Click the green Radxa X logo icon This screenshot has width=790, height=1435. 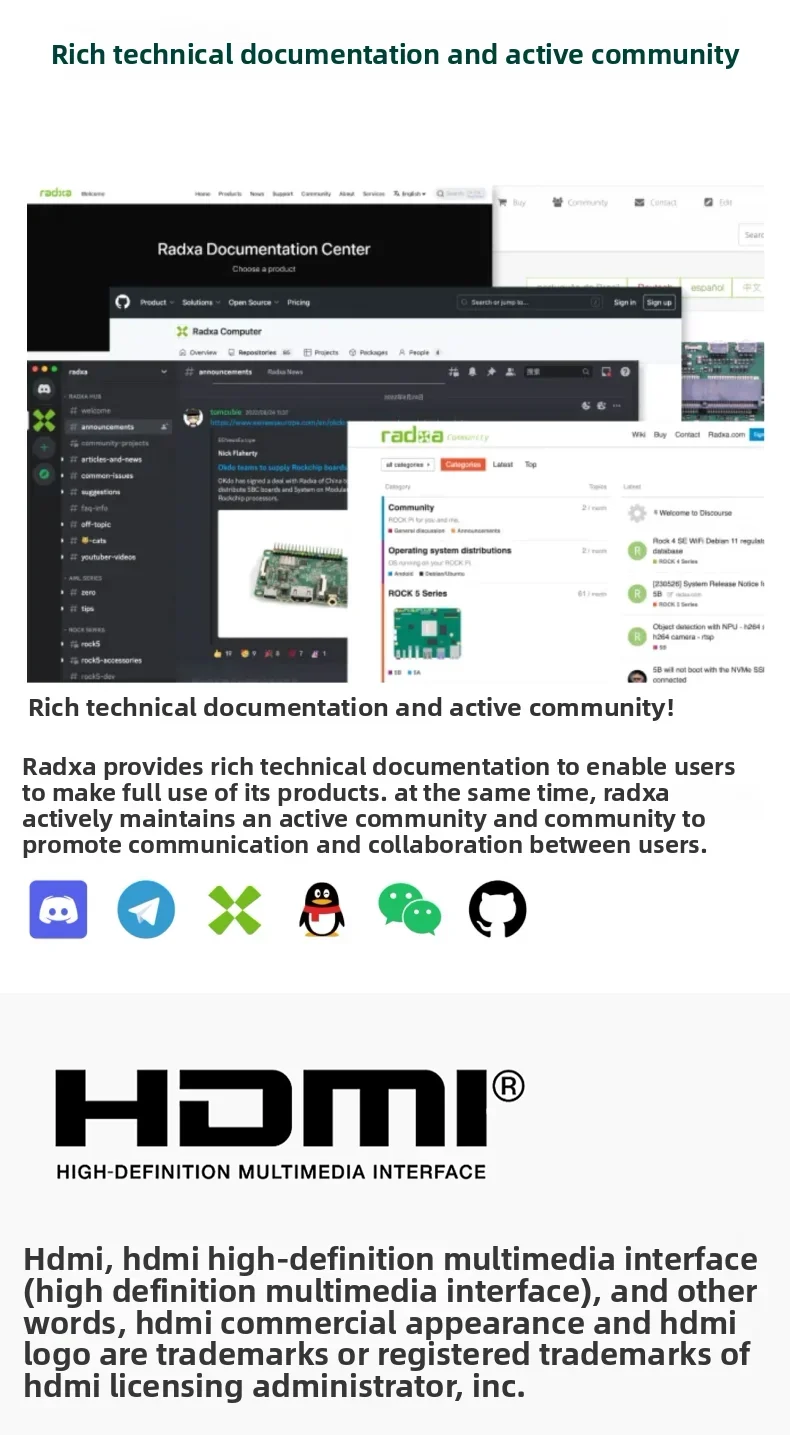click(234, 910)
